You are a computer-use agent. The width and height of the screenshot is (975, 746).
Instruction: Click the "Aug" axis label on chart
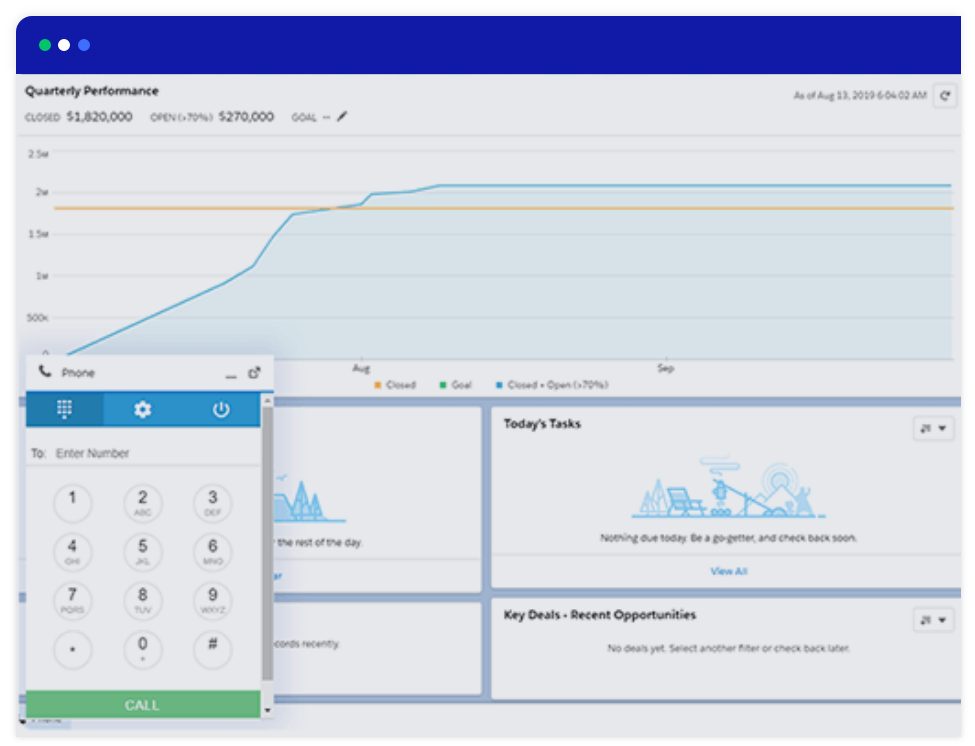coord(361,368)
